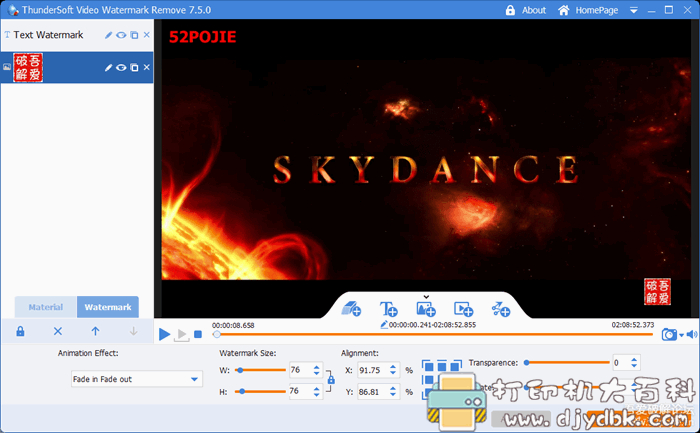700x433 pixels.
Task: Delete the Text Watermark item
Action: pos(146,35)
